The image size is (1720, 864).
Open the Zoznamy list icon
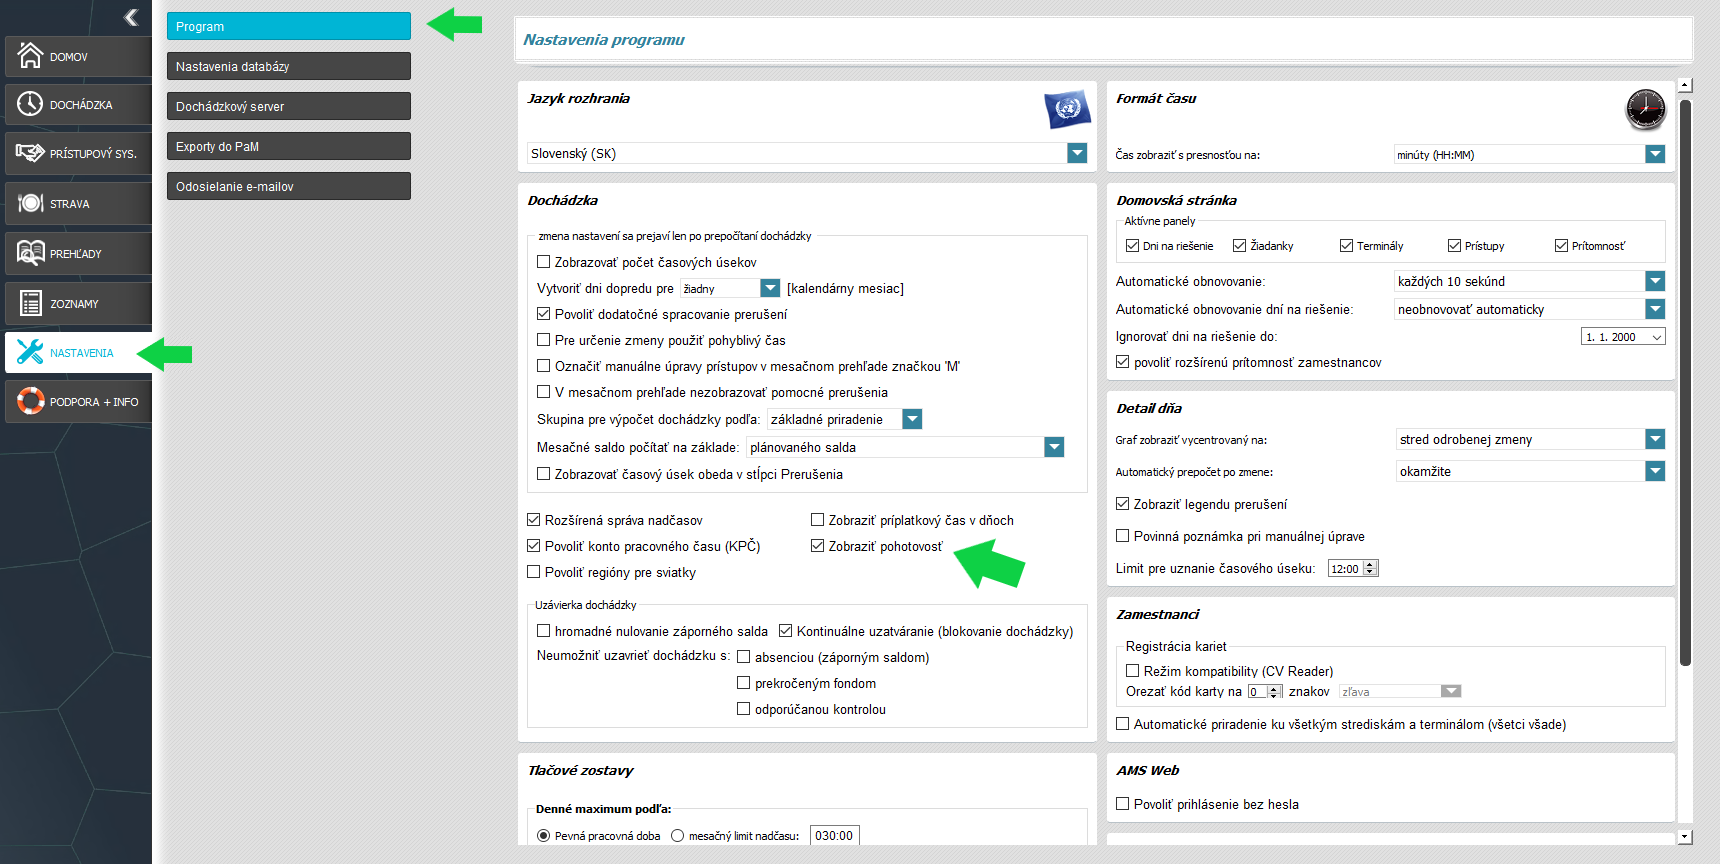(31, 303)
